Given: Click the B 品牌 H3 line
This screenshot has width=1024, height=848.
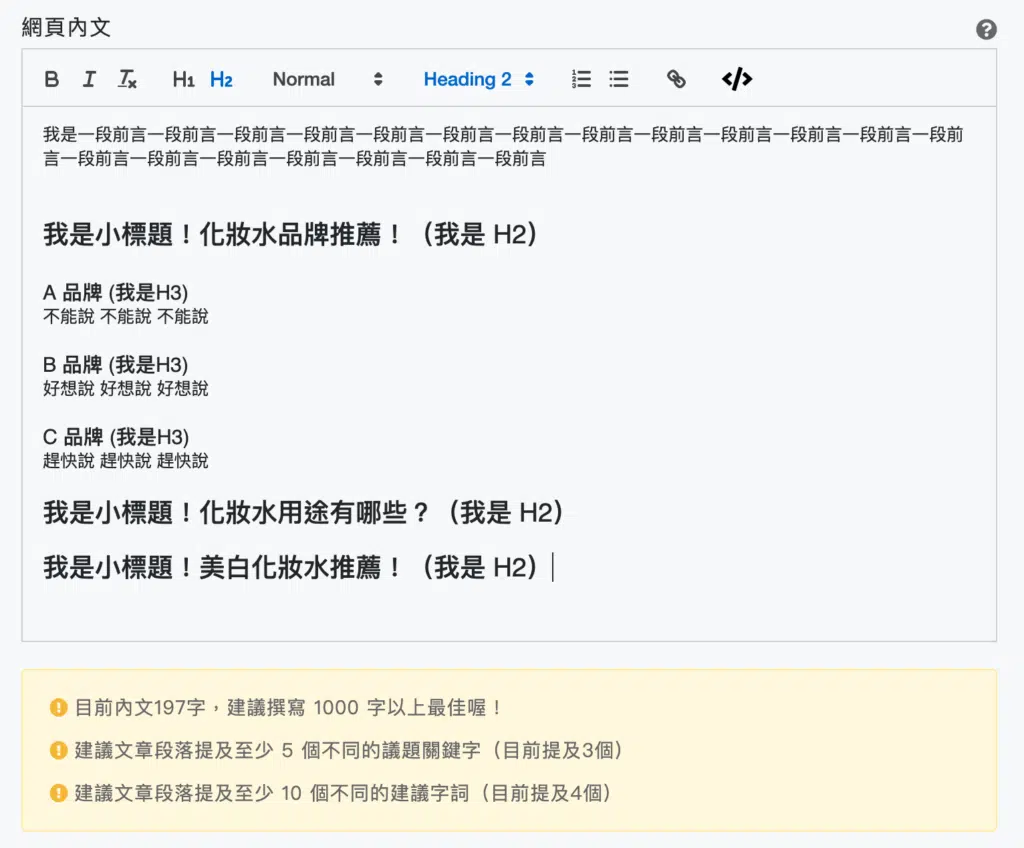Looking at the screenshot, I should (x=115, y=365).
